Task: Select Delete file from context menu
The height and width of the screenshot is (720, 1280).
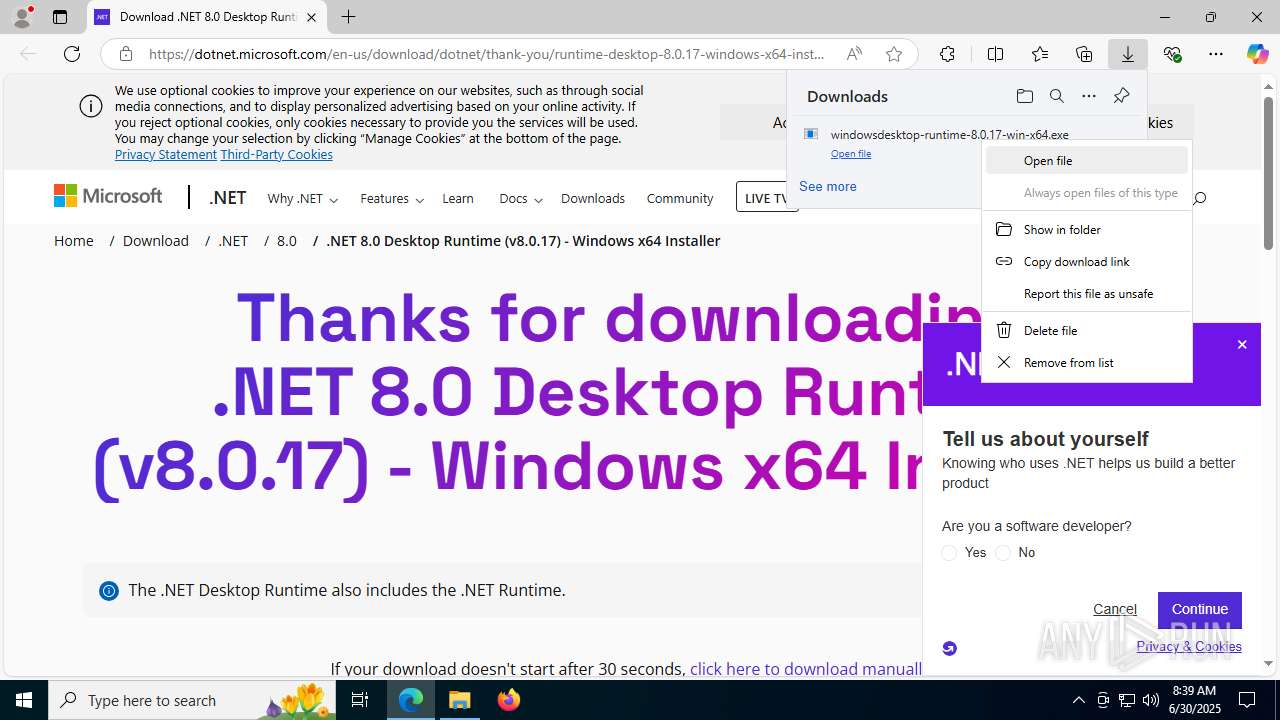Action: tap(1087, 330)
